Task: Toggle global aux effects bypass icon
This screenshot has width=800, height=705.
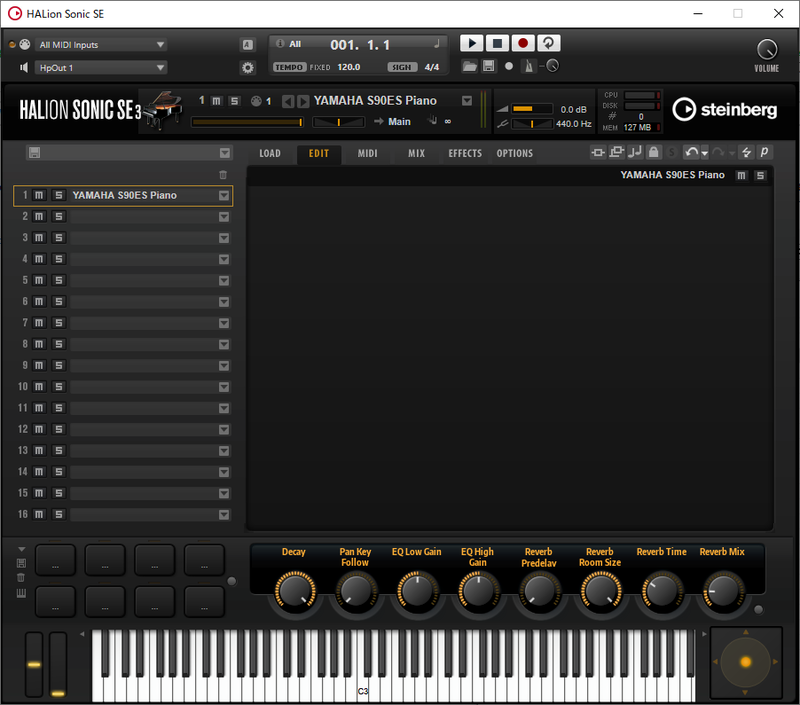Action: click(x=616, y=152)
